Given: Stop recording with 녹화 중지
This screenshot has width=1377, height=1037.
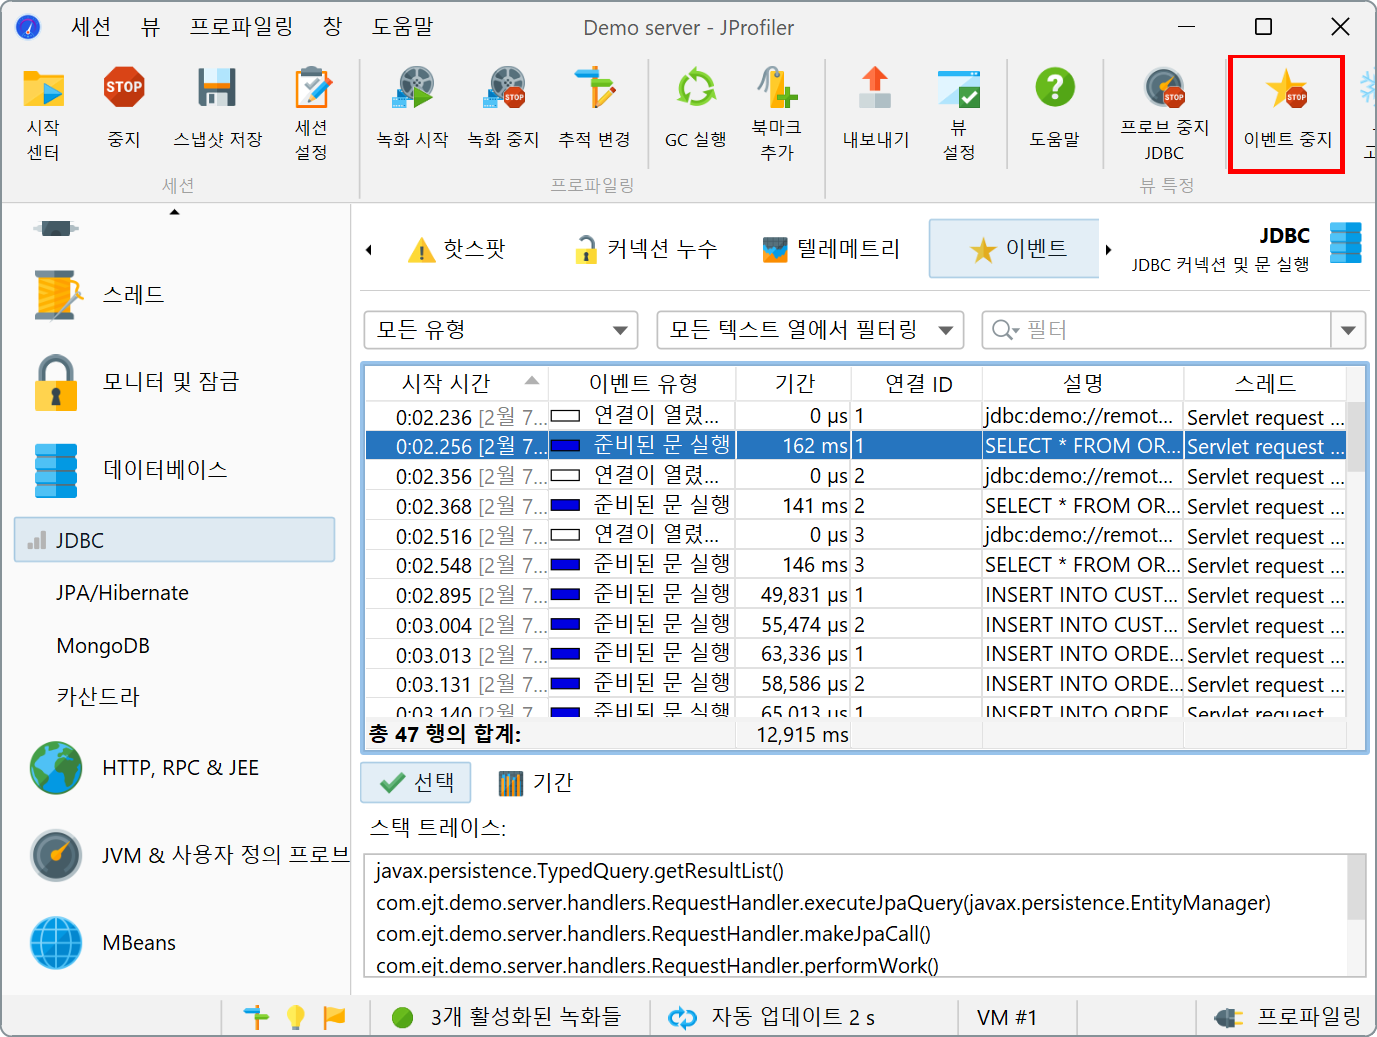Looking at the screenshot, I should (503, 108).
